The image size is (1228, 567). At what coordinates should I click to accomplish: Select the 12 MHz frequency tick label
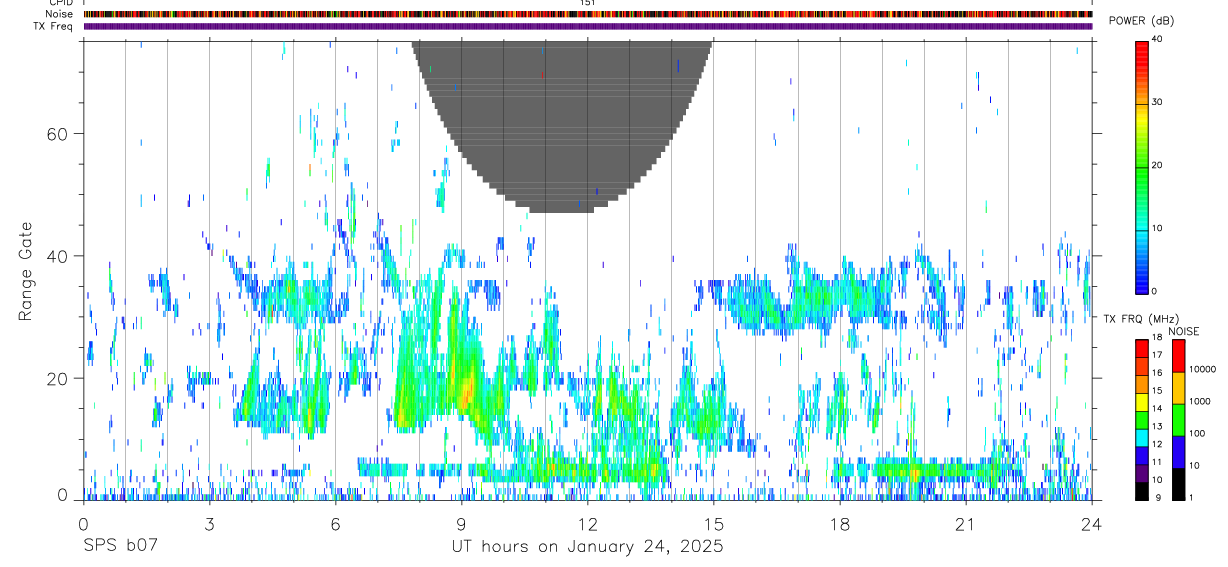pos(1157,444)
